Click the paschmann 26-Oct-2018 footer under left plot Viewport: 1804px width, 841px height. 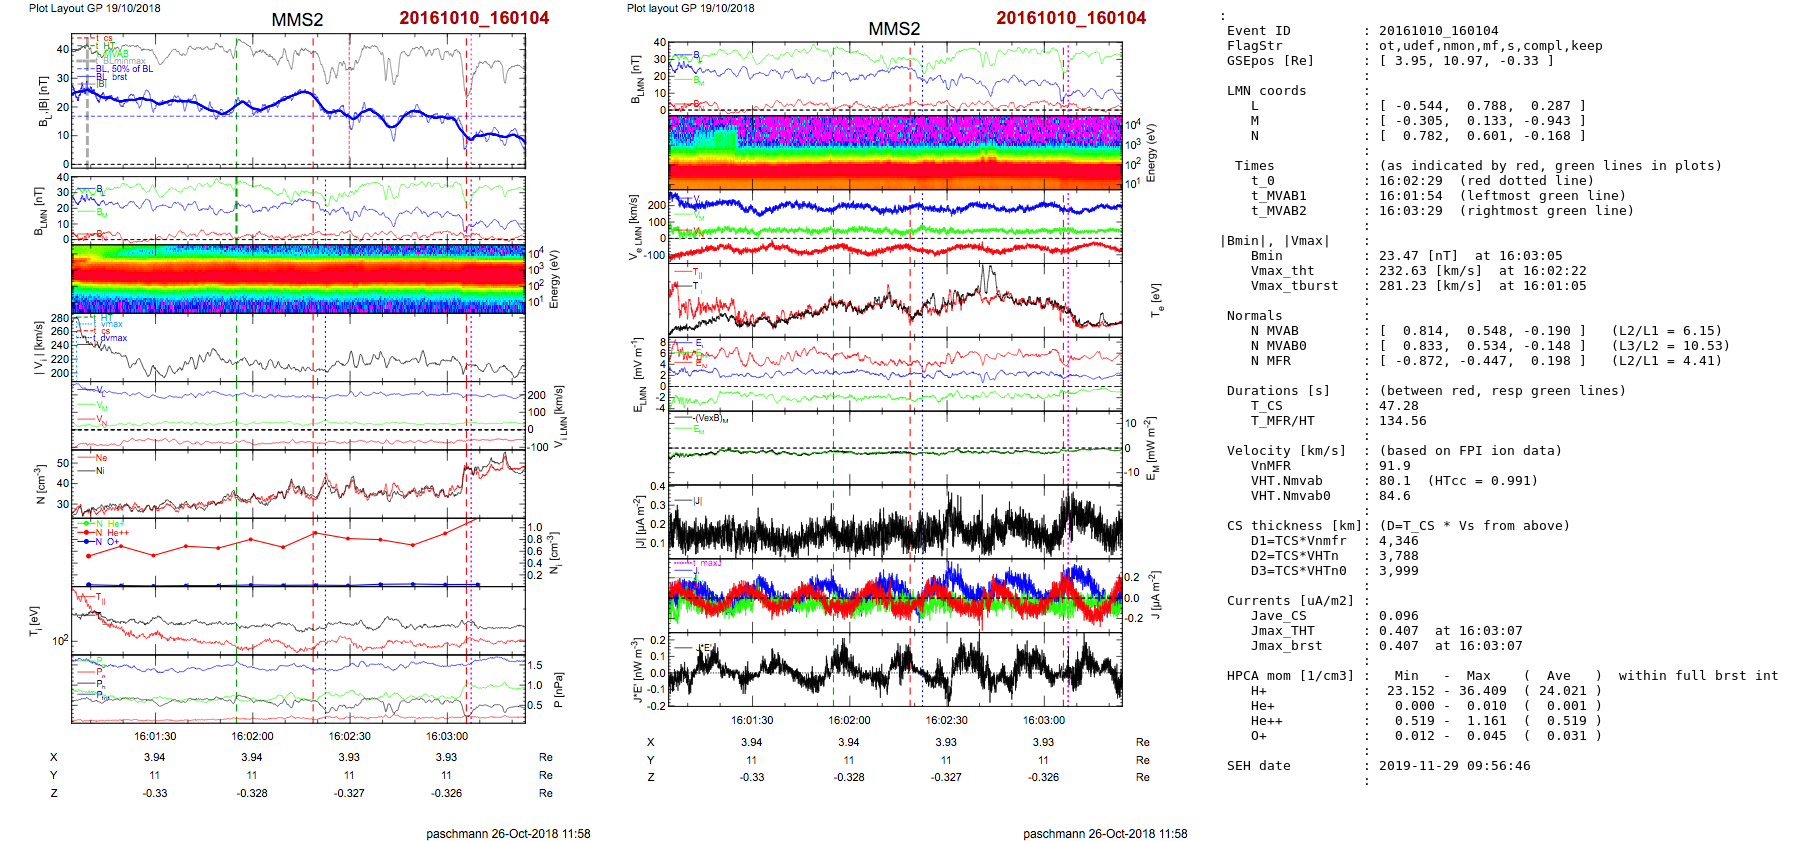coord(508,833)
